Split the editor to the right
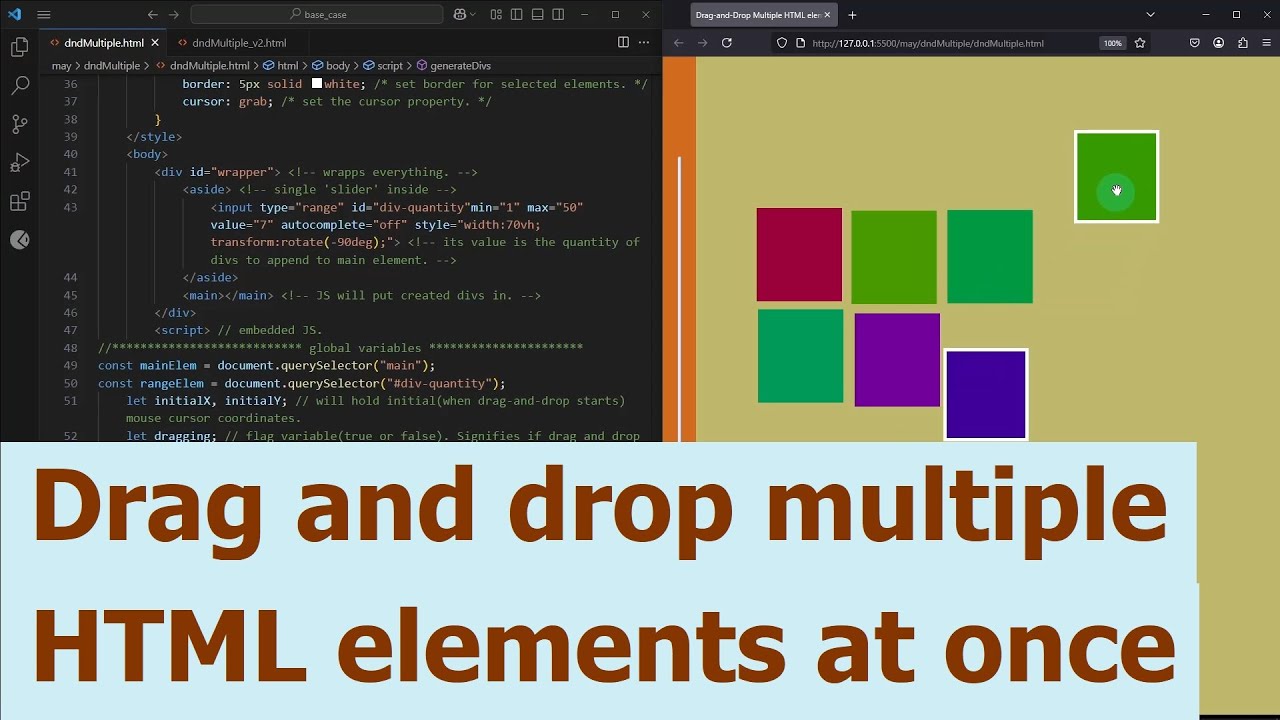The width and height of the screenshot is (1280, 720). pos(623,43)
